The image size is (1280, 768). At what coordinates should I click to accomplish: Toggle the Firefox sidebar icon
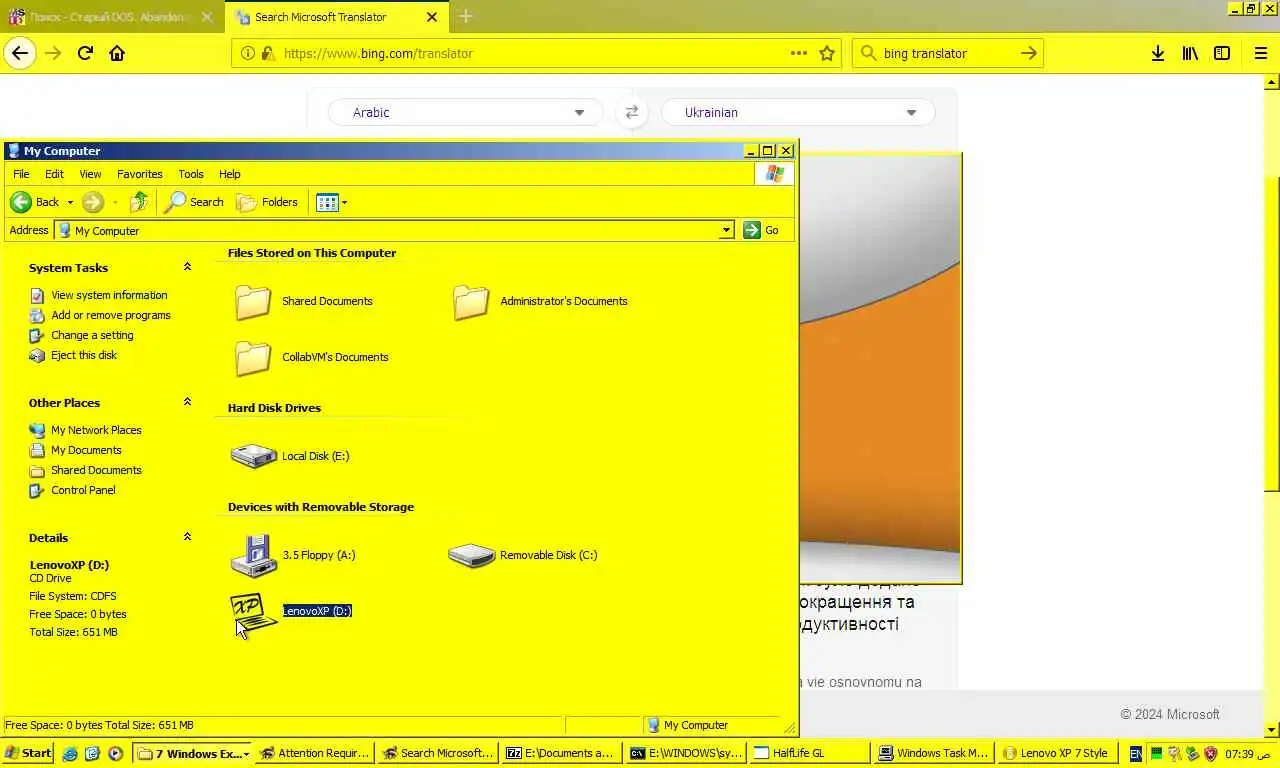[x=1222, y=53]
